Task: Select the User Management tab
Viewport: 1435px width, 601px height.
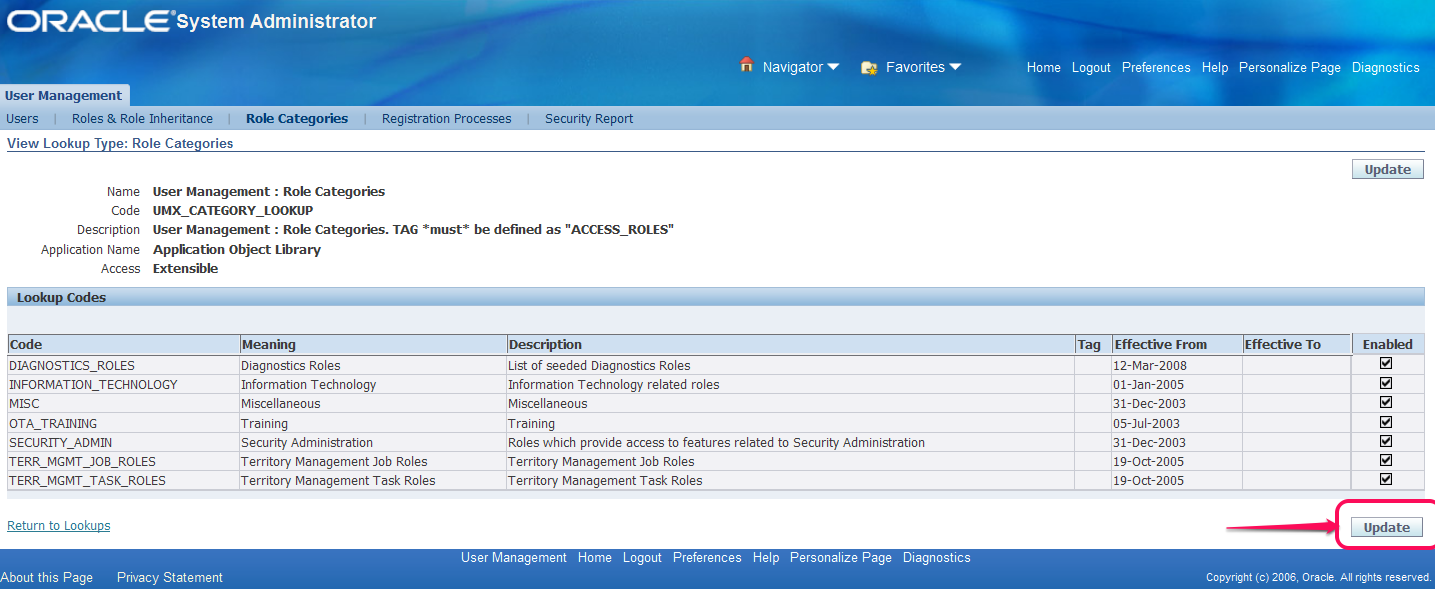Action: coord(64,96)
